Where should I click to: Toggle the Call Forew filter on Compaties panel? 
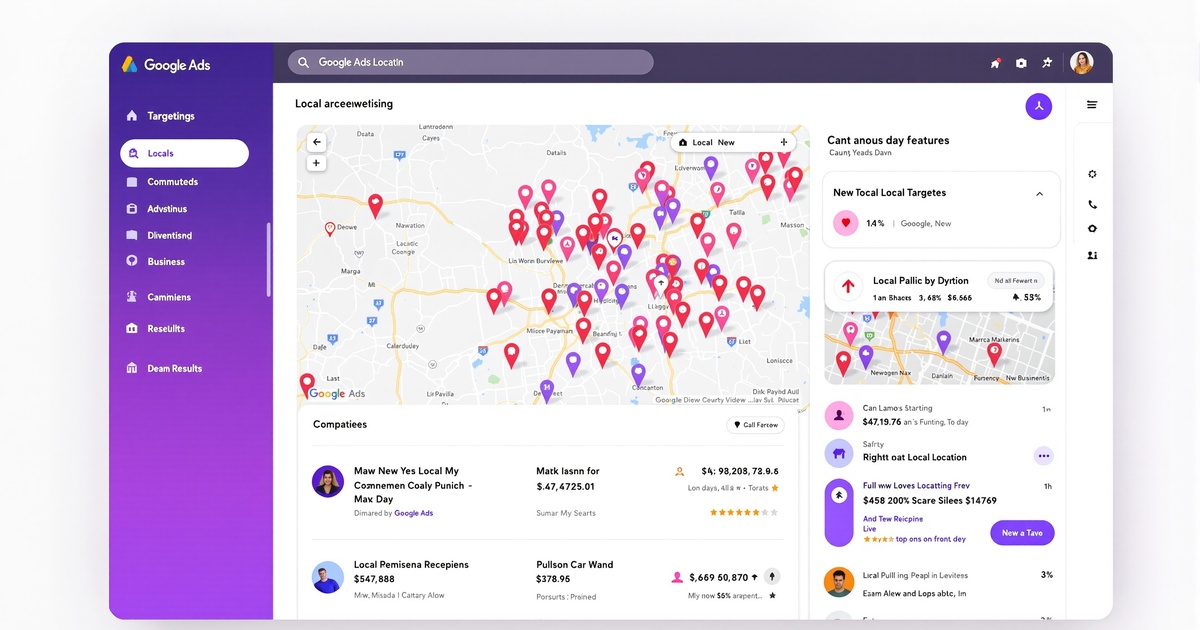[755, 424]
